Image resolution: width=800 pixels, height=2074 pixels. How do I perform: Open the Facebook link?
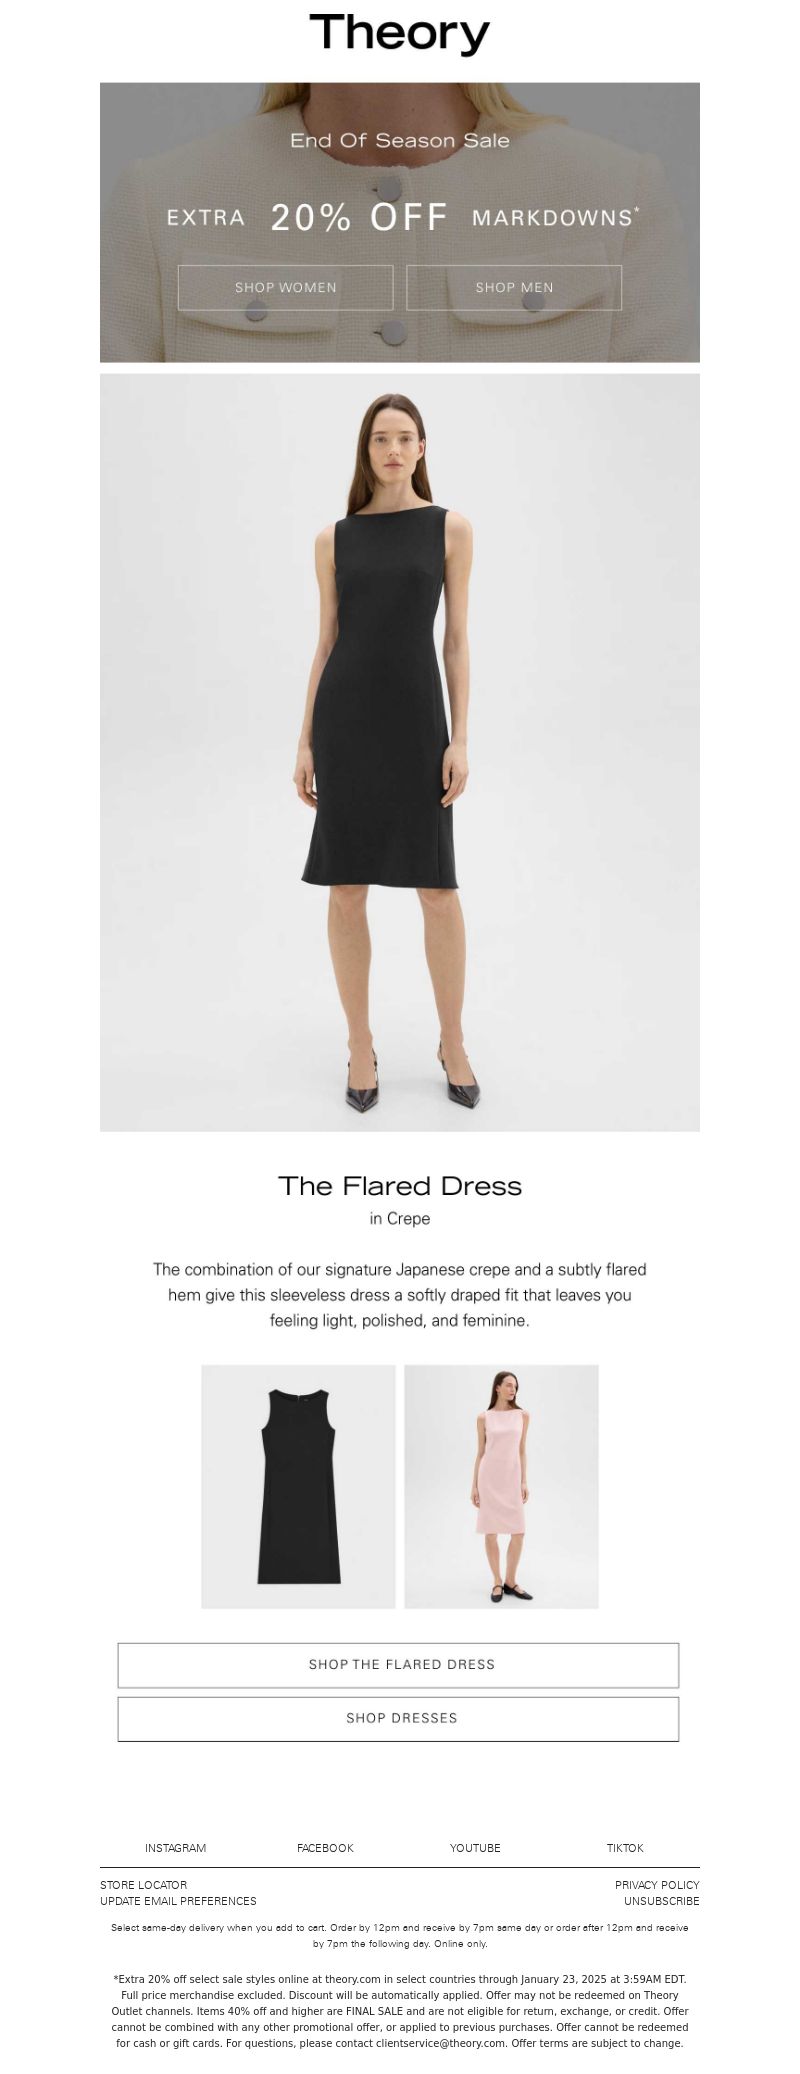coord(325,1848)
